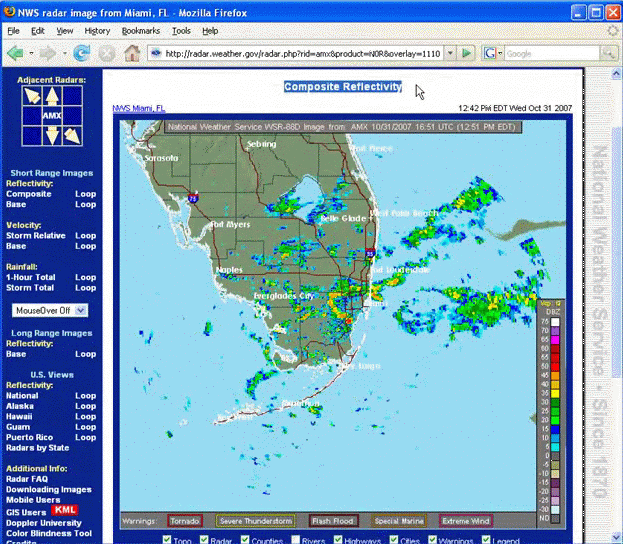Toggle the Highways overlay checkbox
Screen dimensions: 623x544
pyautogui.click(x=338, y=540)
